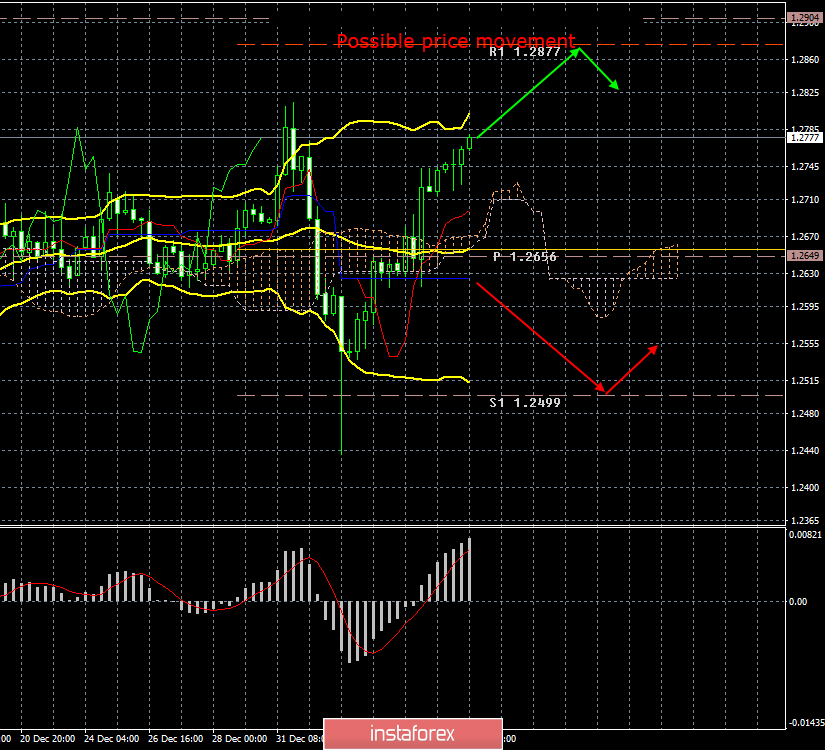Click the 1.2860 price axis value

[805, 60]
